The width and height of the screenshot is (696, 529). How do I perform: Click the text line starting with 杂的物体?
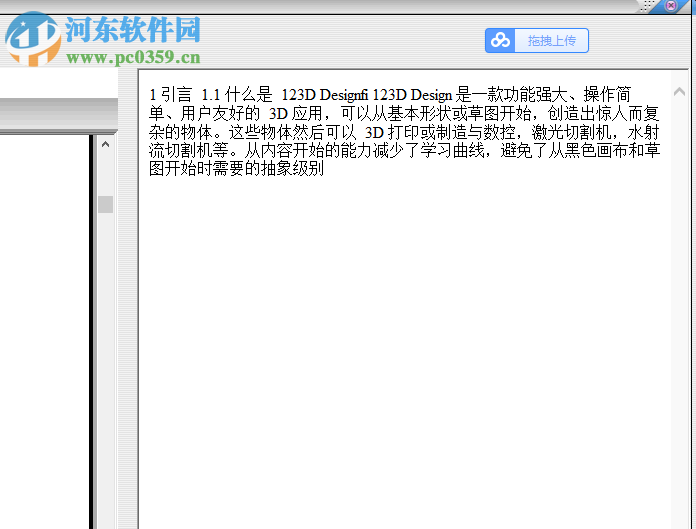[403, 132]
